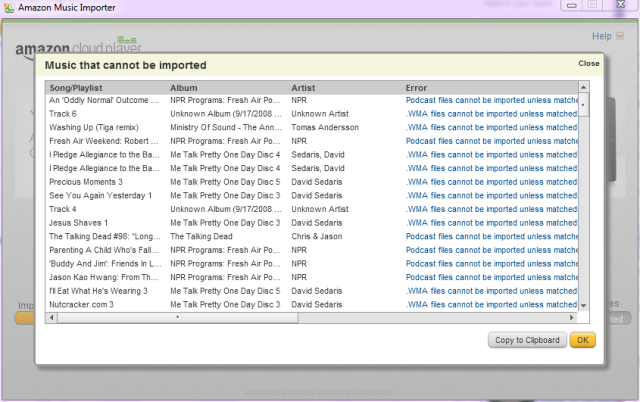The width and height of the screenshot is (640, 402).
Task: Click Chris & Jason artist cell
Action: [317, 236]
